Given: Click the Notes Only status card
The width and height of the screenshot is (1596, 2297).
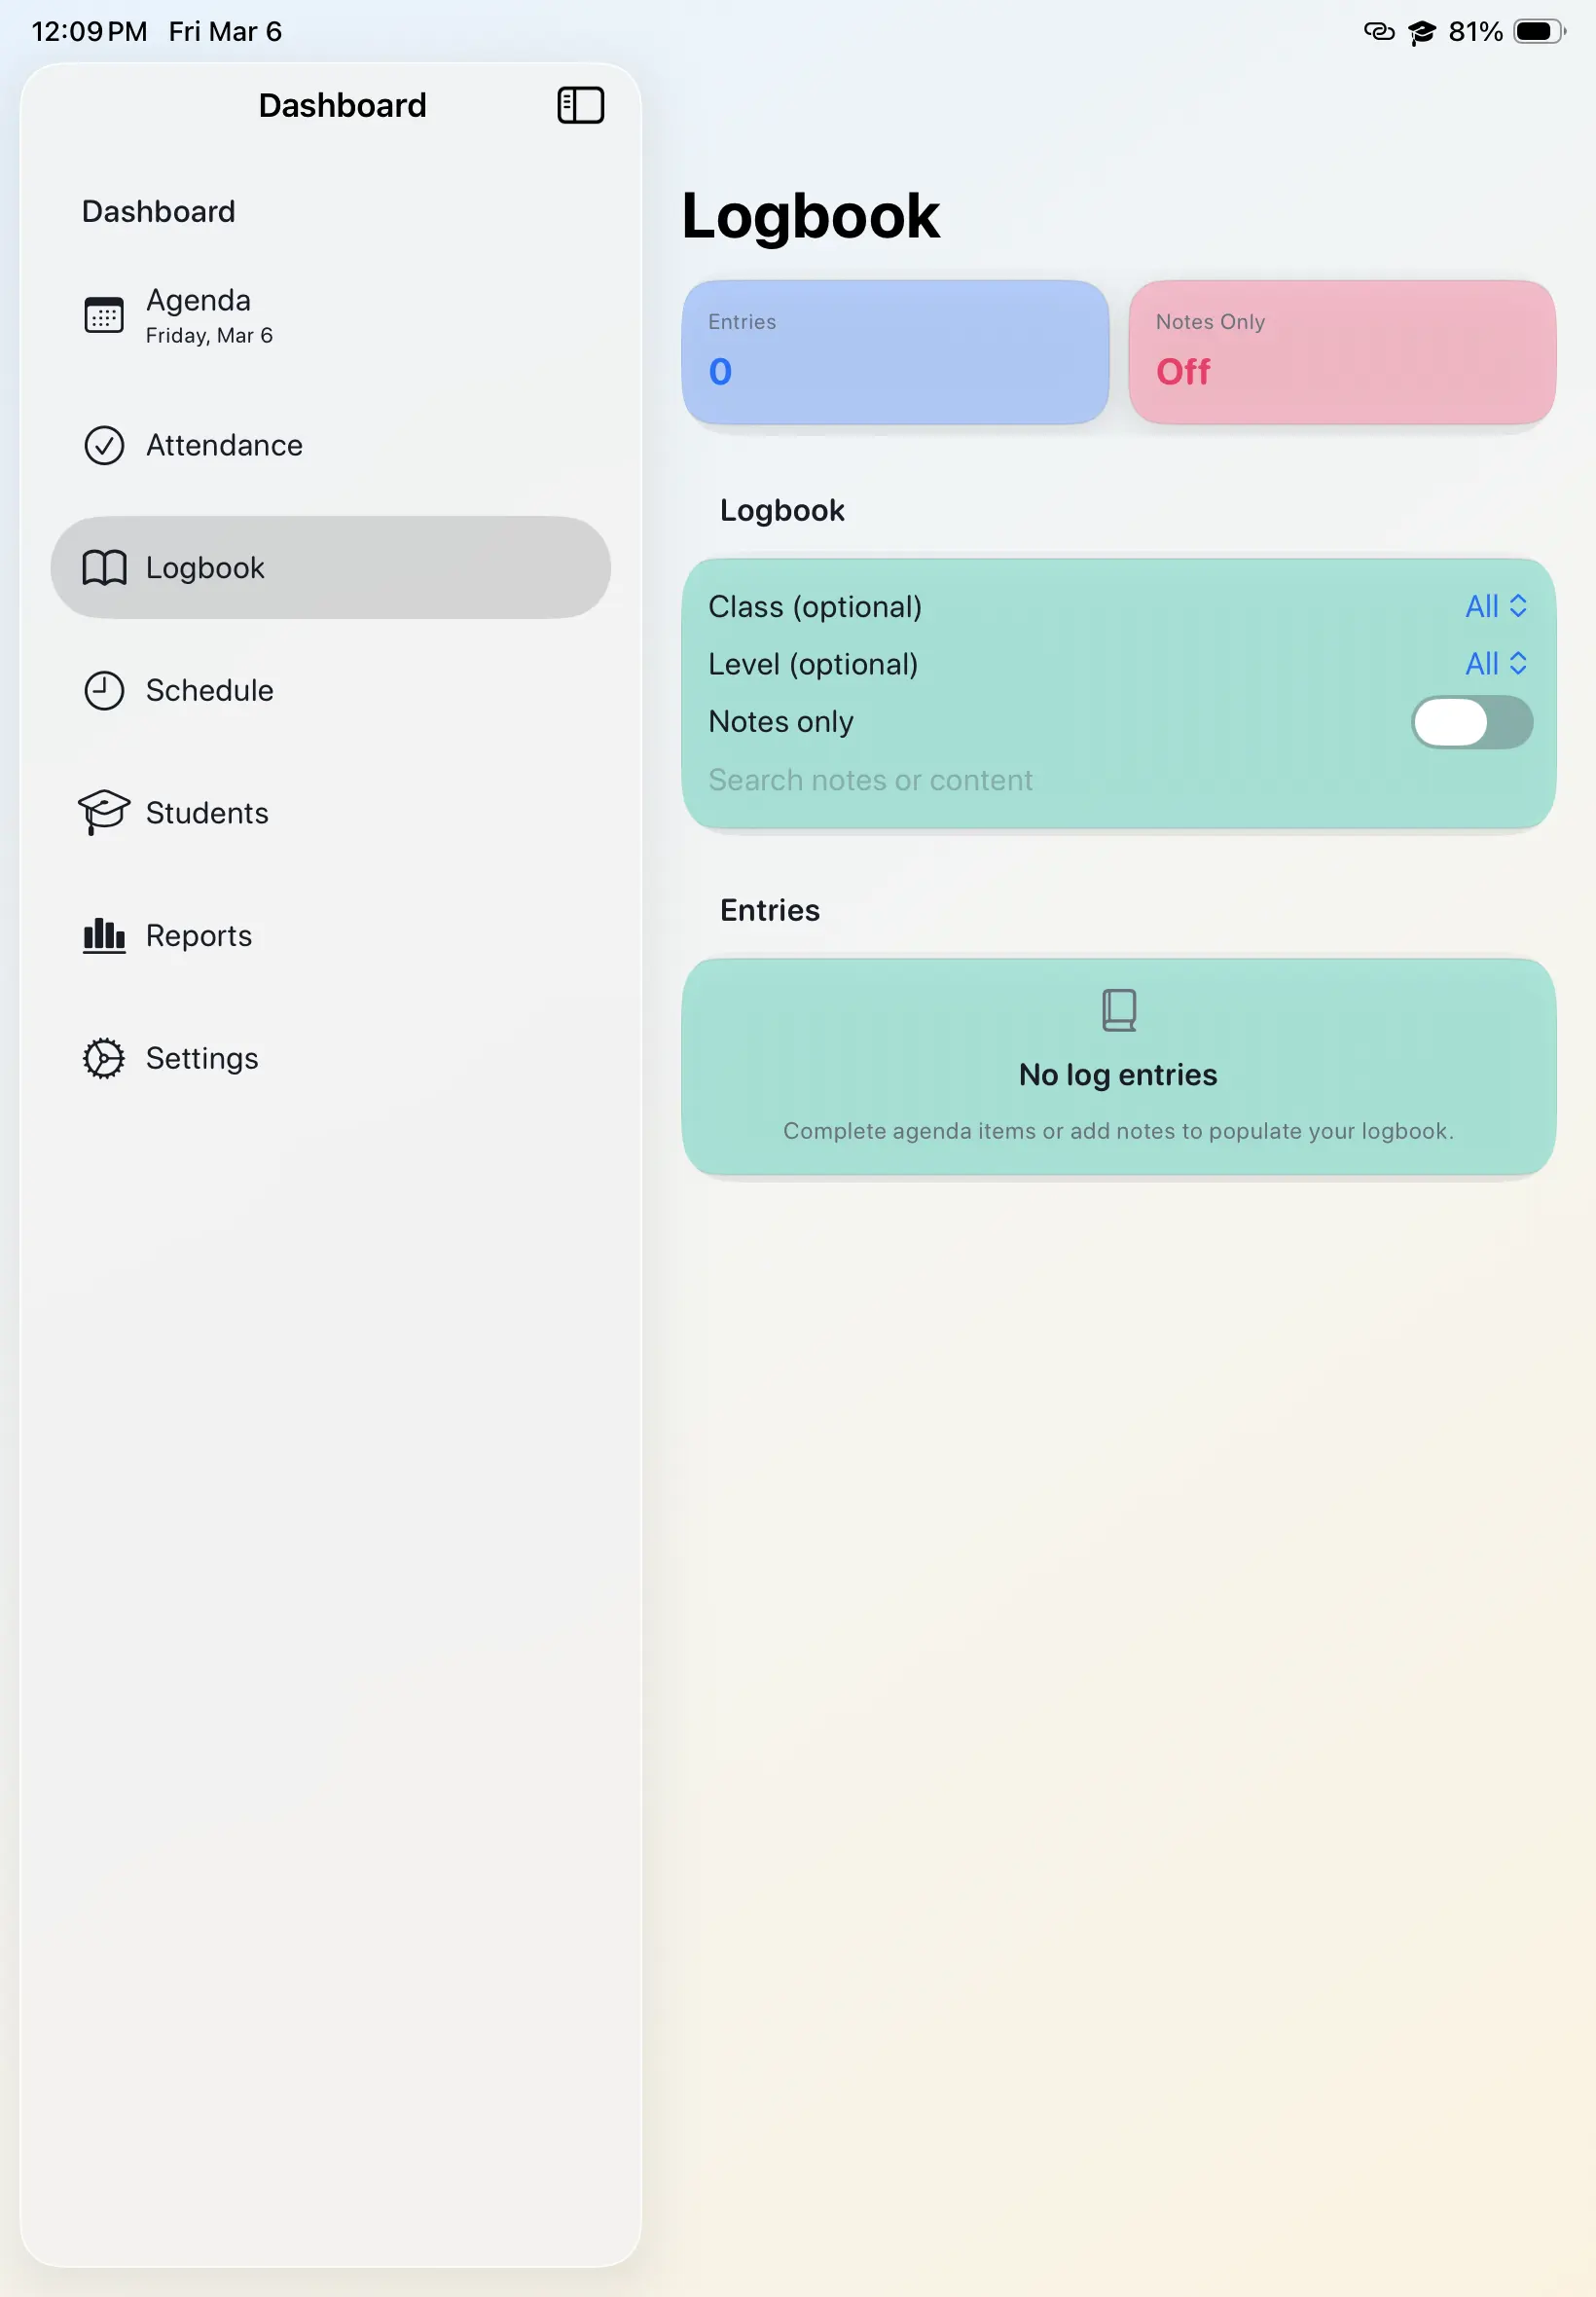Looking at the screenshot, I should (x=1342, y=352).
